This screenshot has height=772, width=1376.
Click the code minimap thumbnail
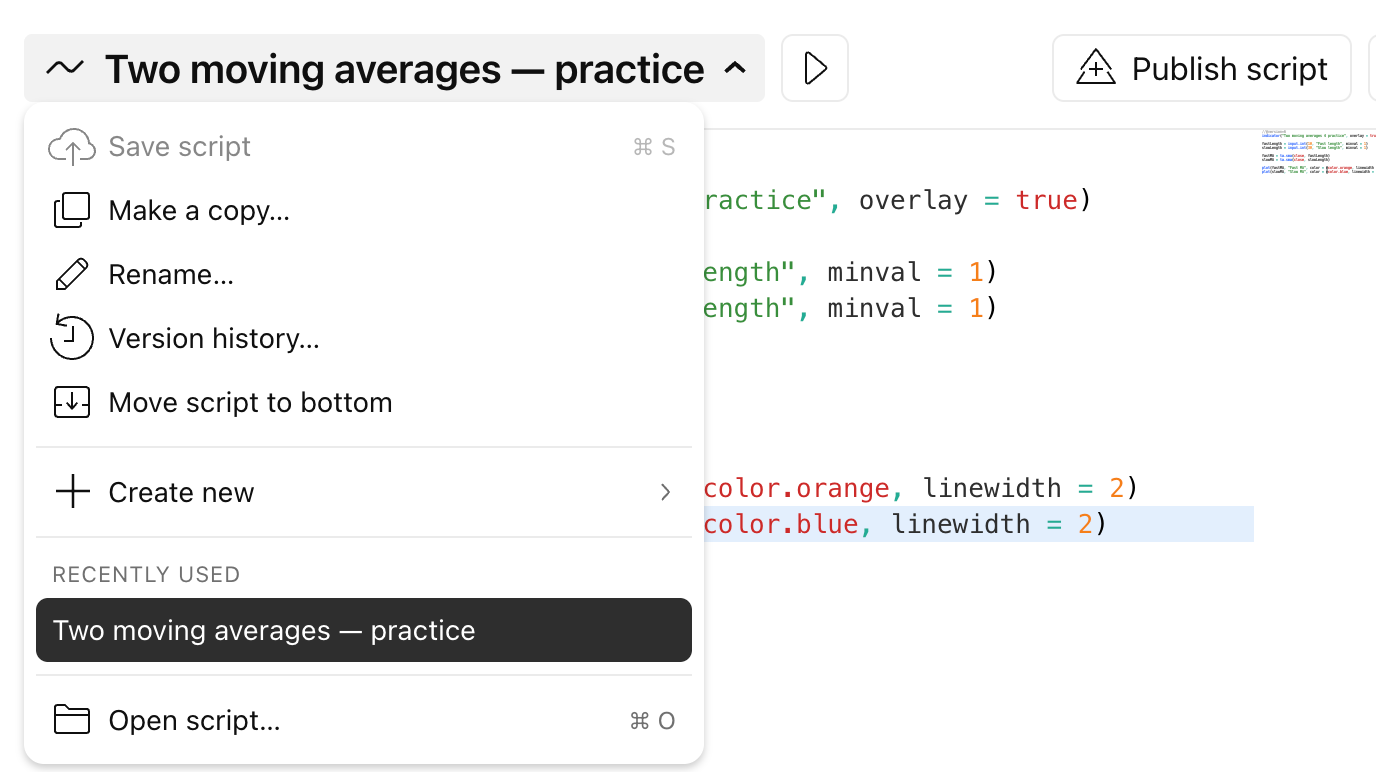(x=1318, y=153)
